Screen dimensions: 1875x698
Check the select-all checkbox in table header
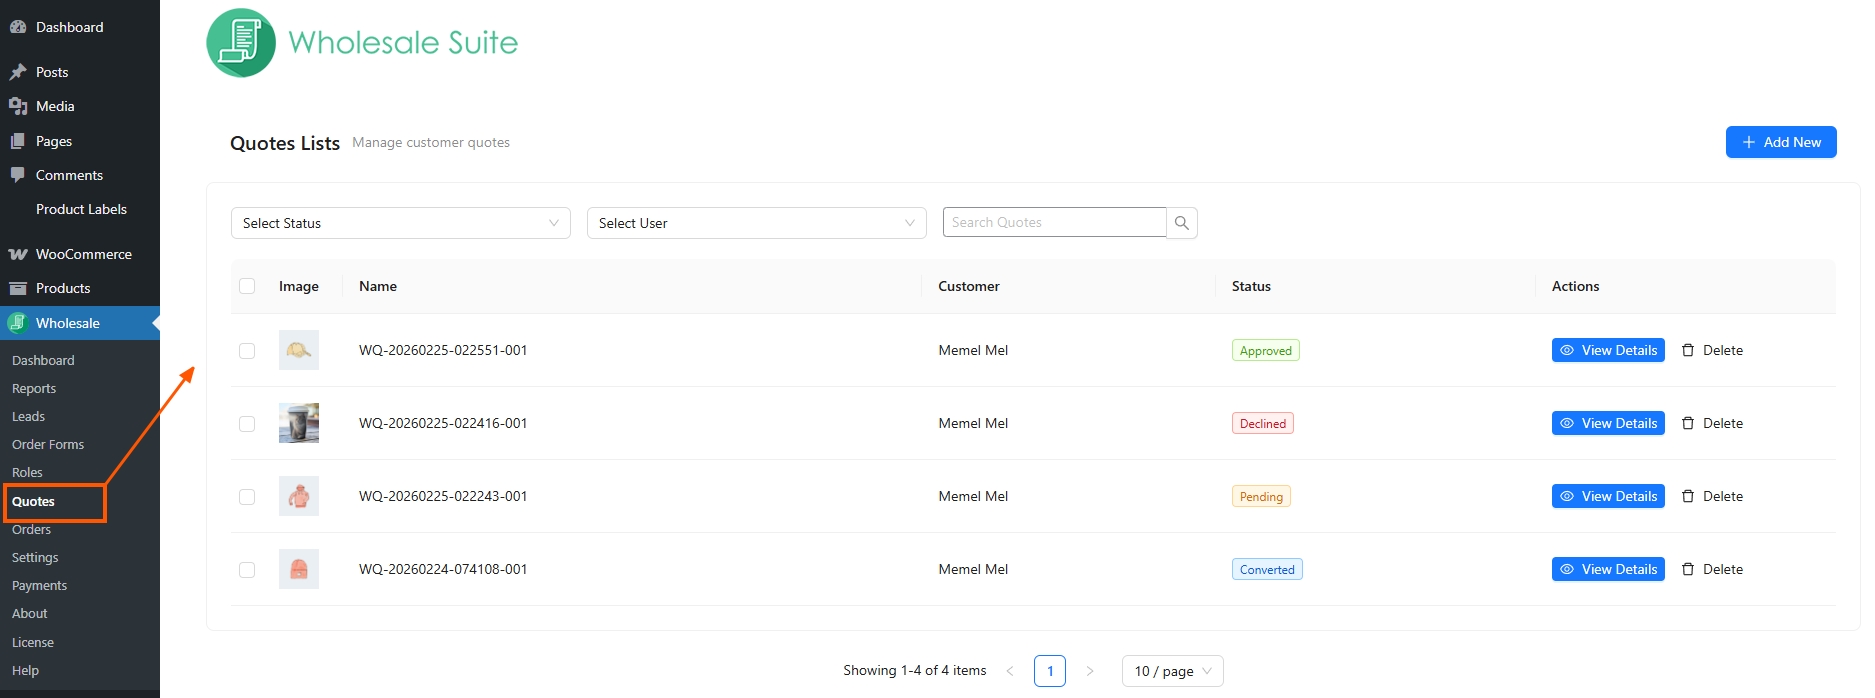pos(247,286)
